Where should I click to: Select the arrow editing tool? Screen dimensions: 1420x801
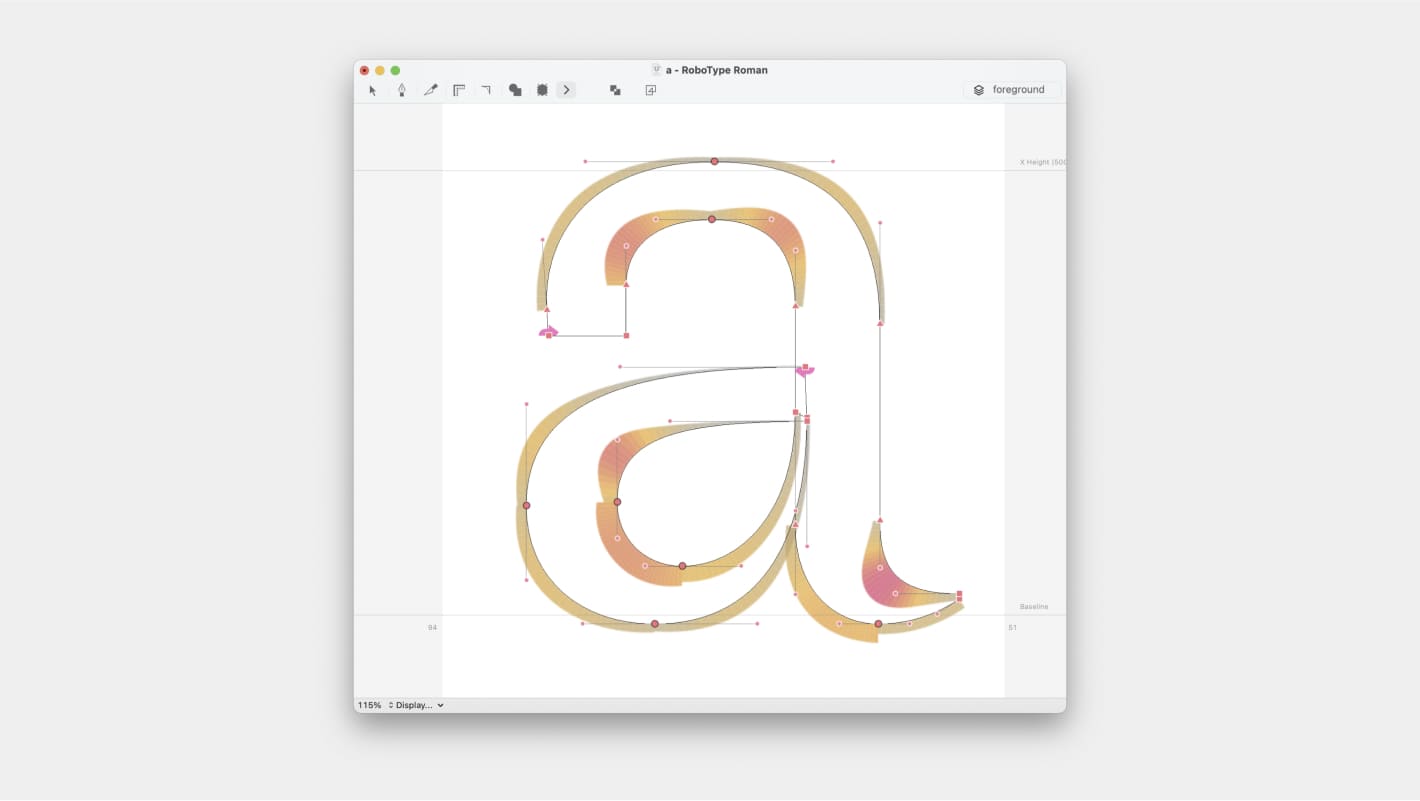click(373, 90)
